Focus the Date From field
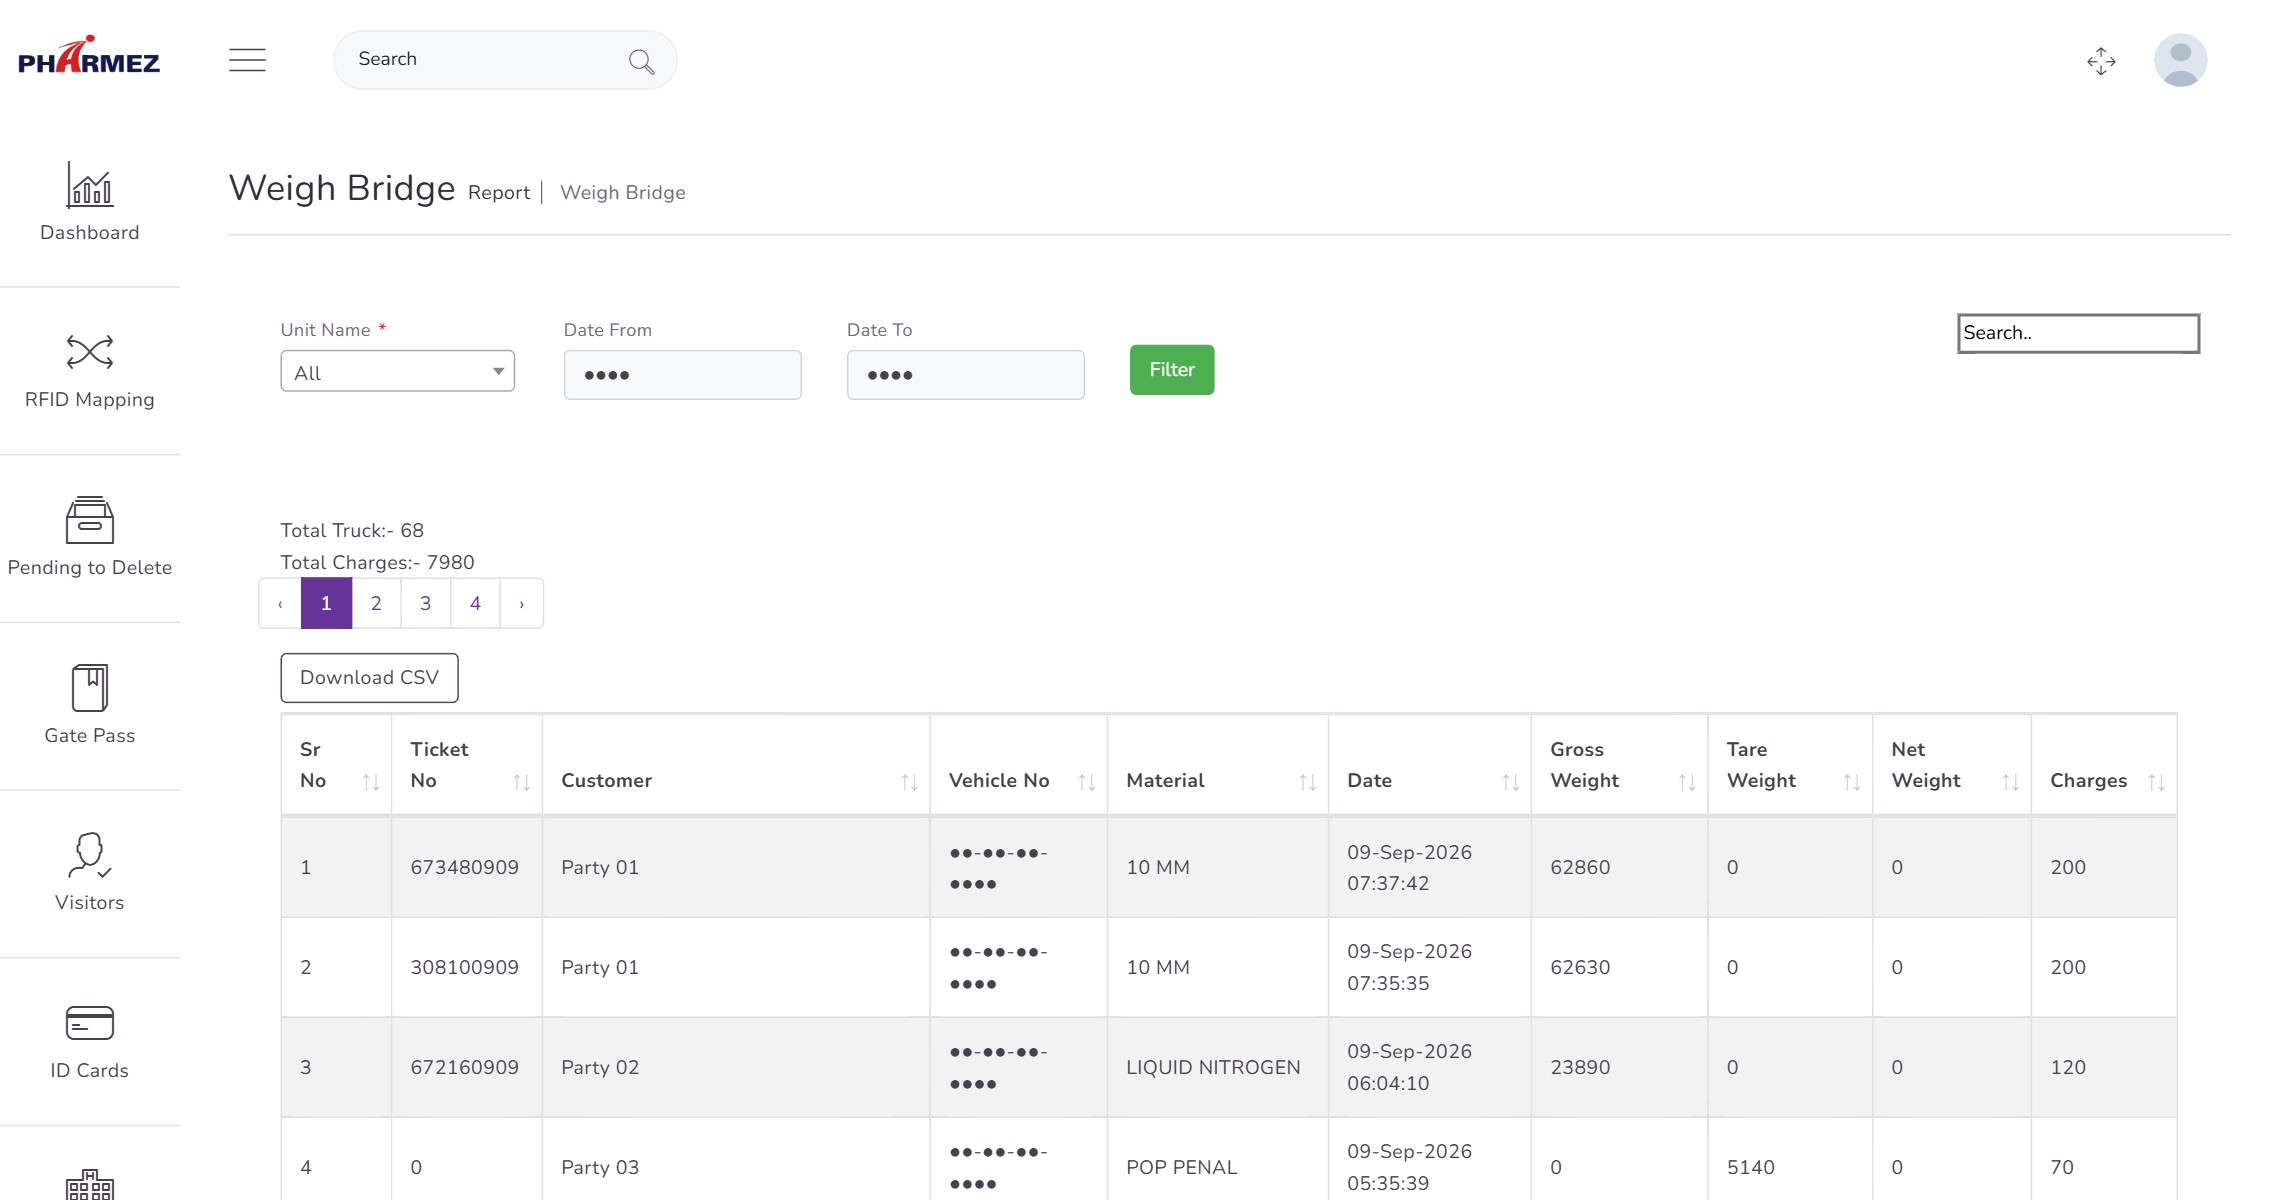Viewport: 2278px width, 1200px height. click(683, 375)
